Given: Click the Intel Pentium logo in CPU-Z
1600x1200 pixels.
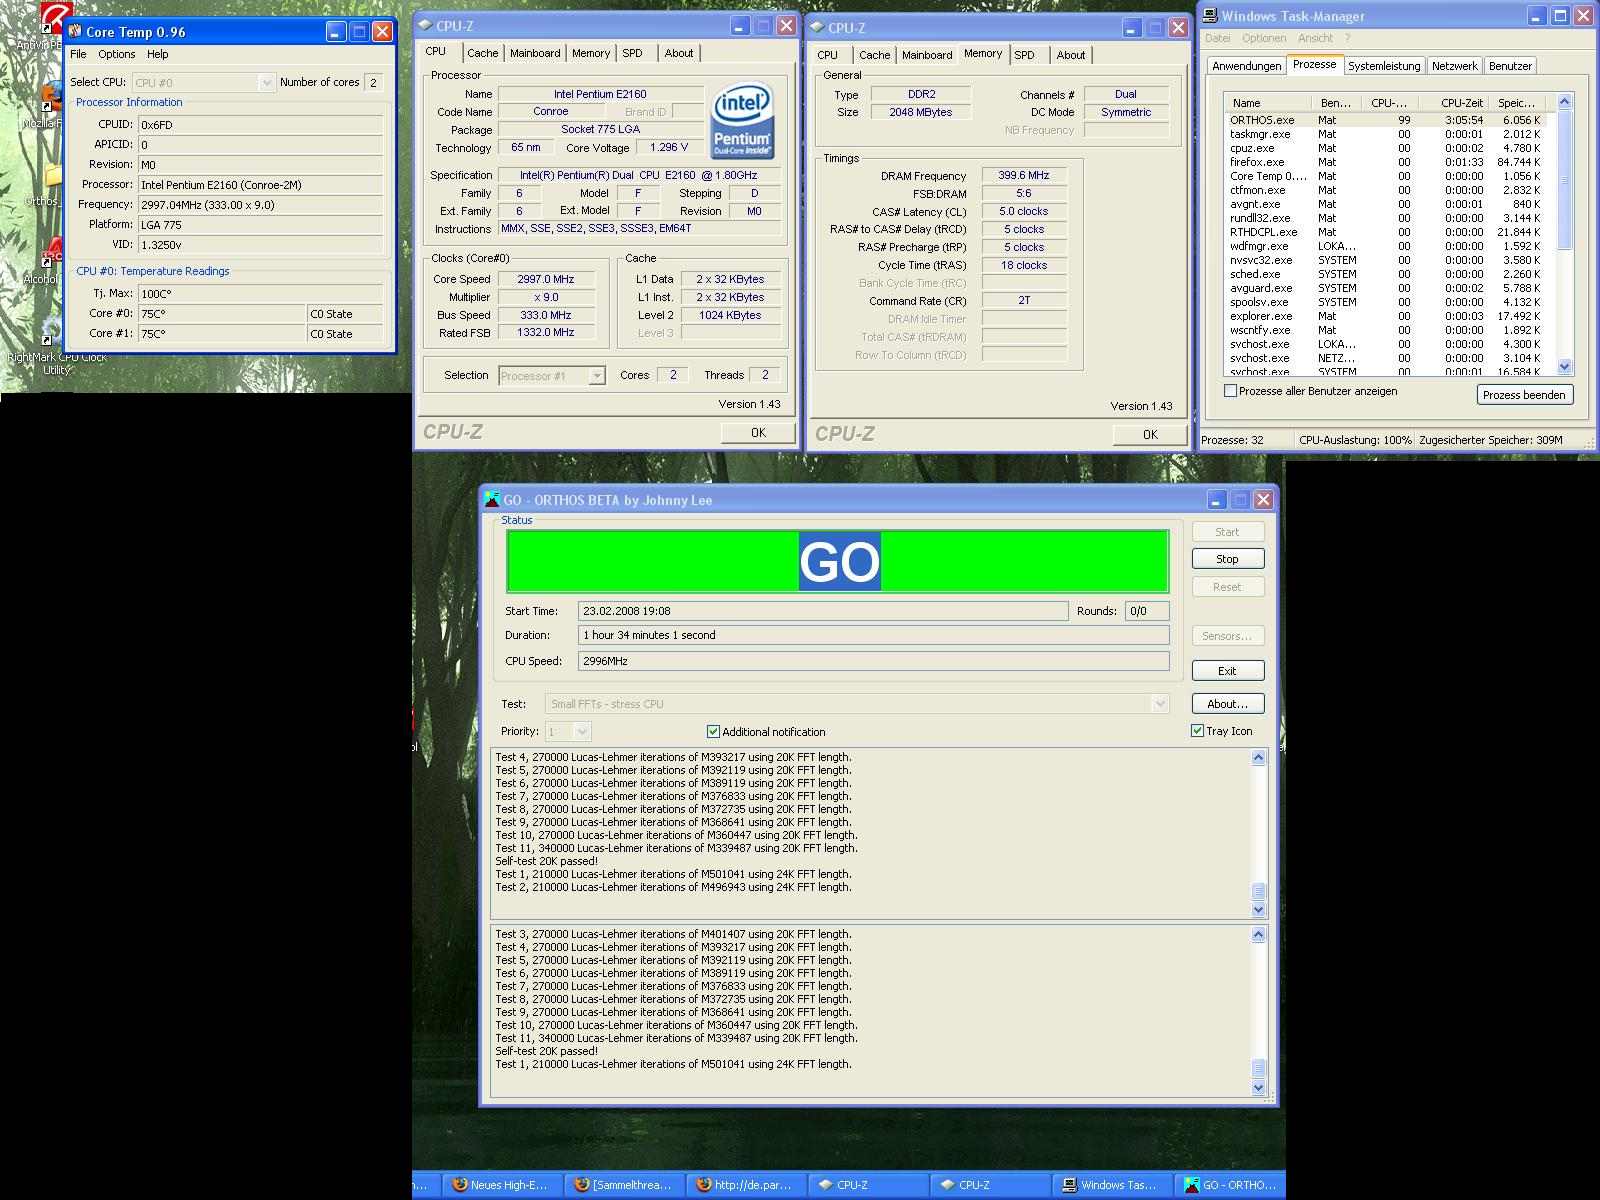Looking at the screenshot, I should click(741, 122).
